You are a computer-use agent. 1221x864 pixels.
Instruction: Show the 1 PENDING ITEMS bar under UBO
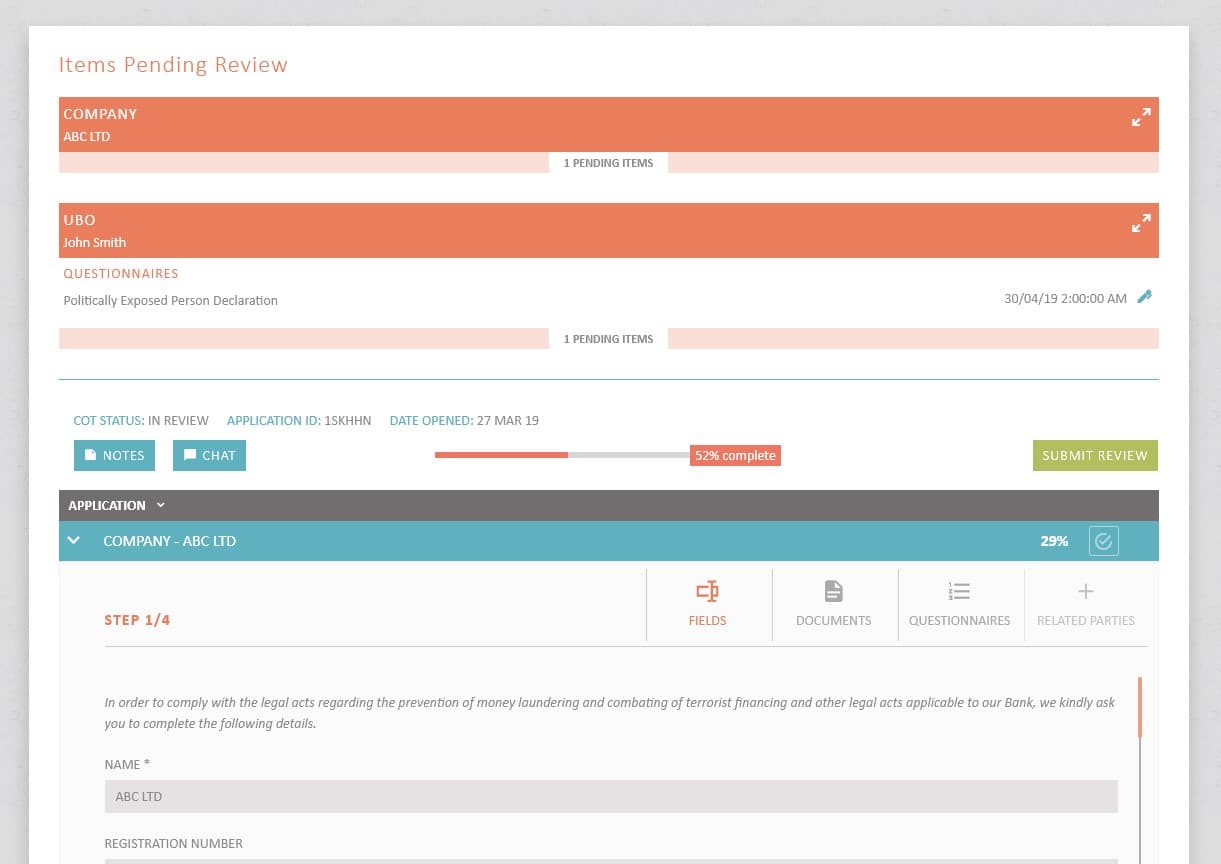pyautogui.click(x=609, y=339)
